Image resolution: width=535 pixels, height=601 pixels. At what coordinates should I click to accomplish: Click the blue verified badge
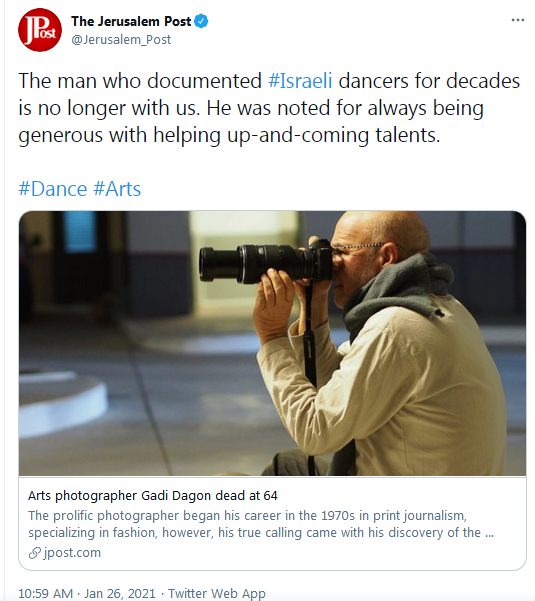pos(201,21)
